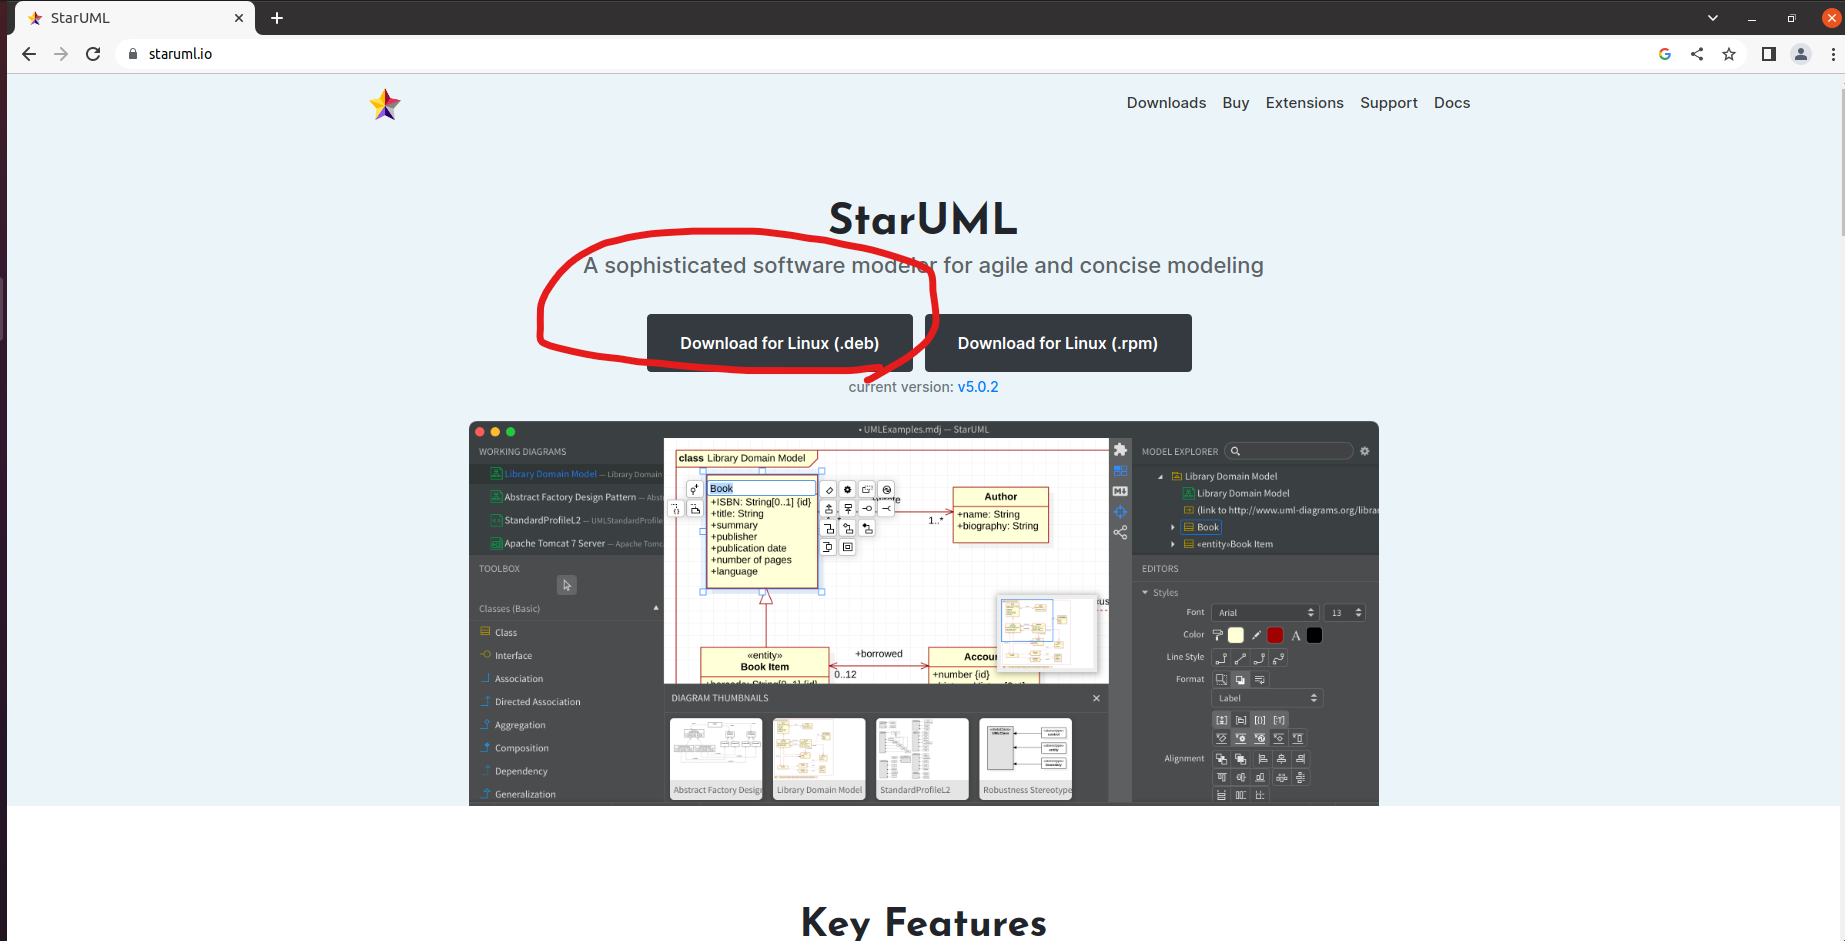Click the browser forward arrow

61,54
